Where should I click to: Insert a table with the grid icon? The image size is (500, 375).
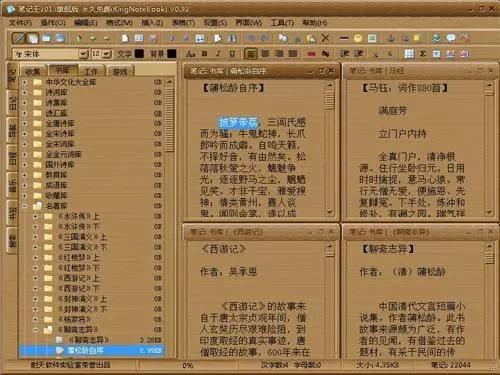tap(409, 54)
